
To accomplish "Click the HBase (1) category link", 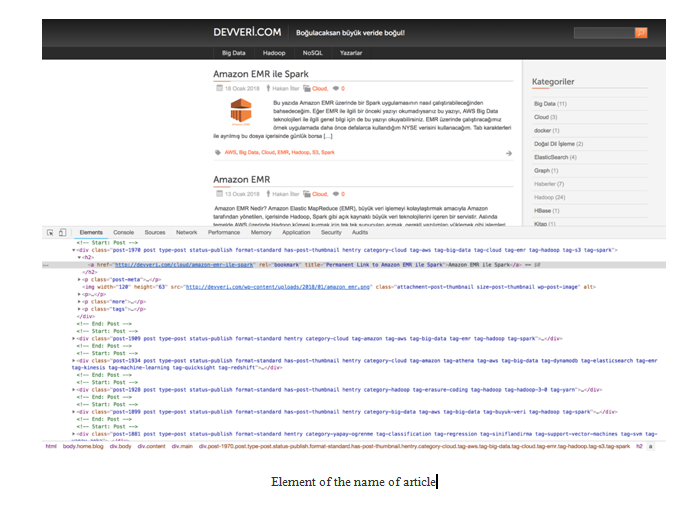I will click(546, 211).
